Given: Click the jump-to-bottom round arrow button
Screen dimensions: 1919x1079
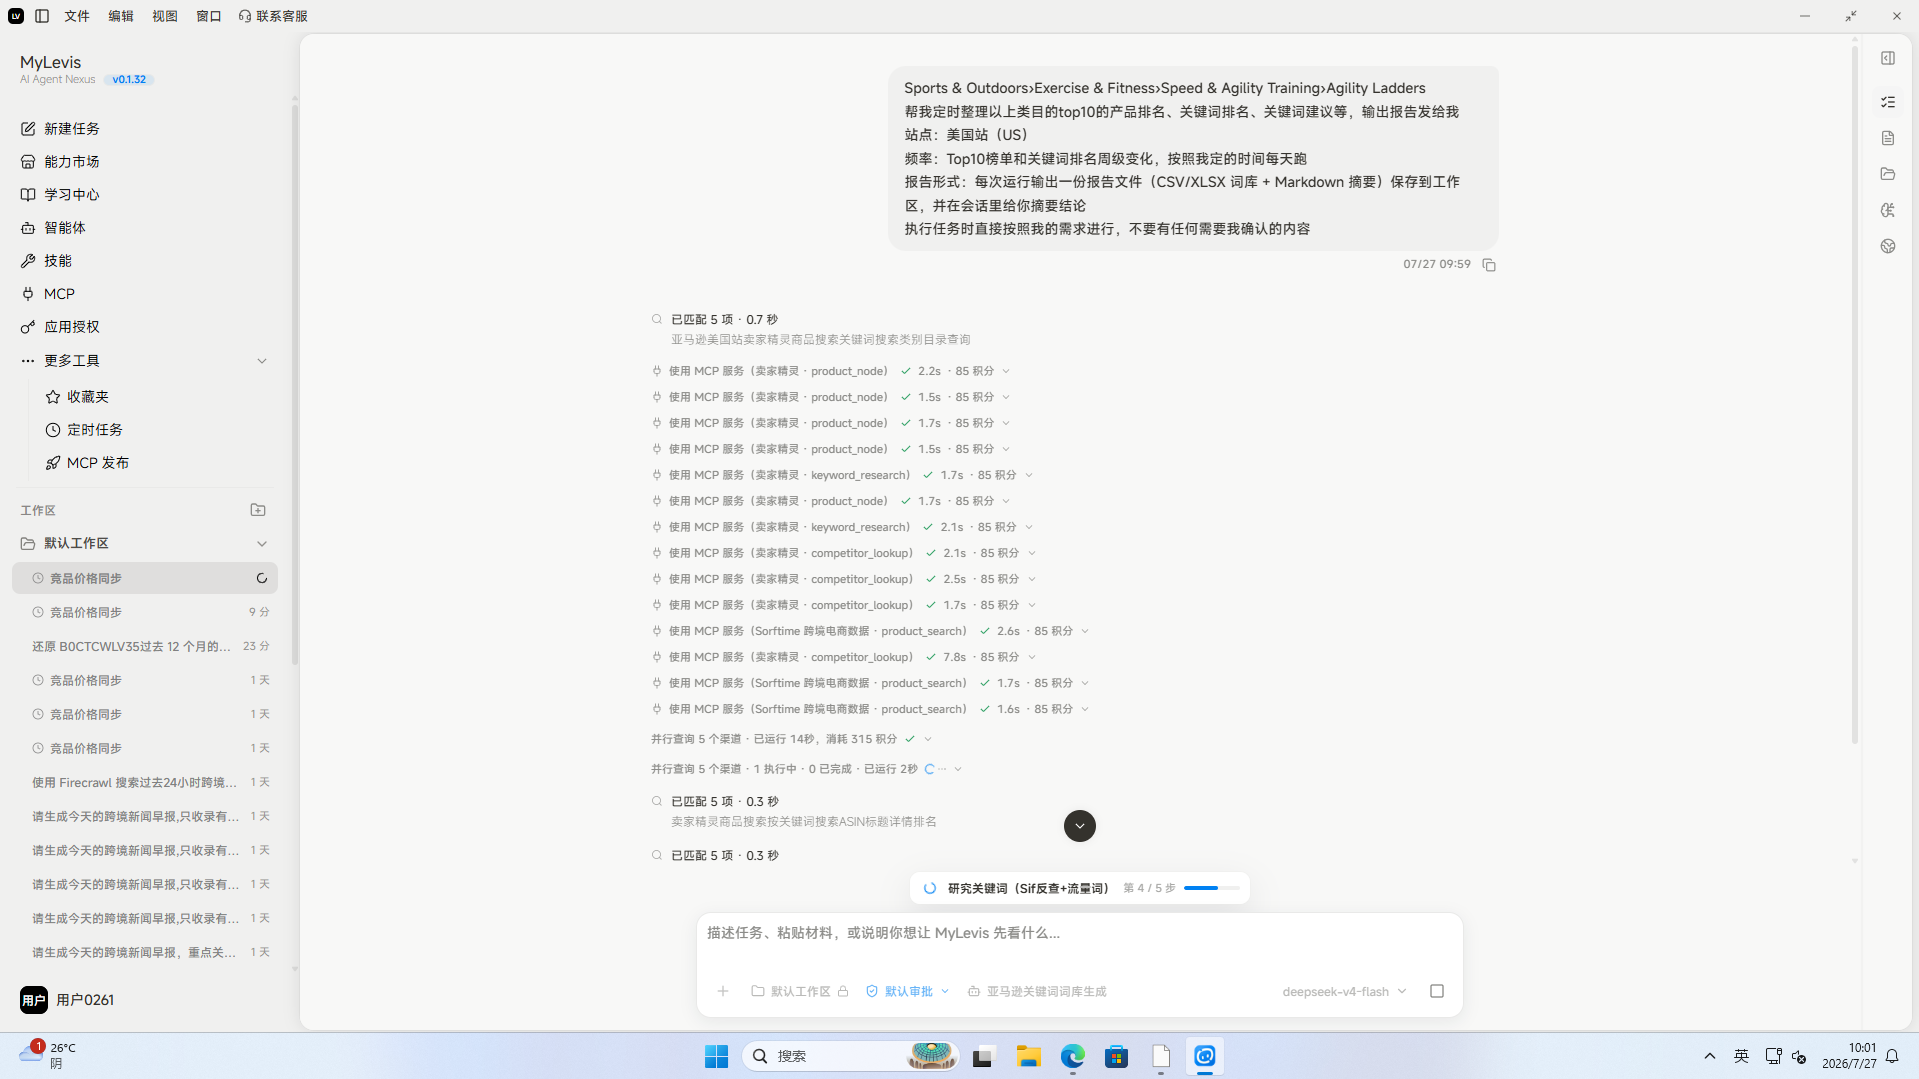Looking at the screenshot, I should click(x=1079, y=826).
